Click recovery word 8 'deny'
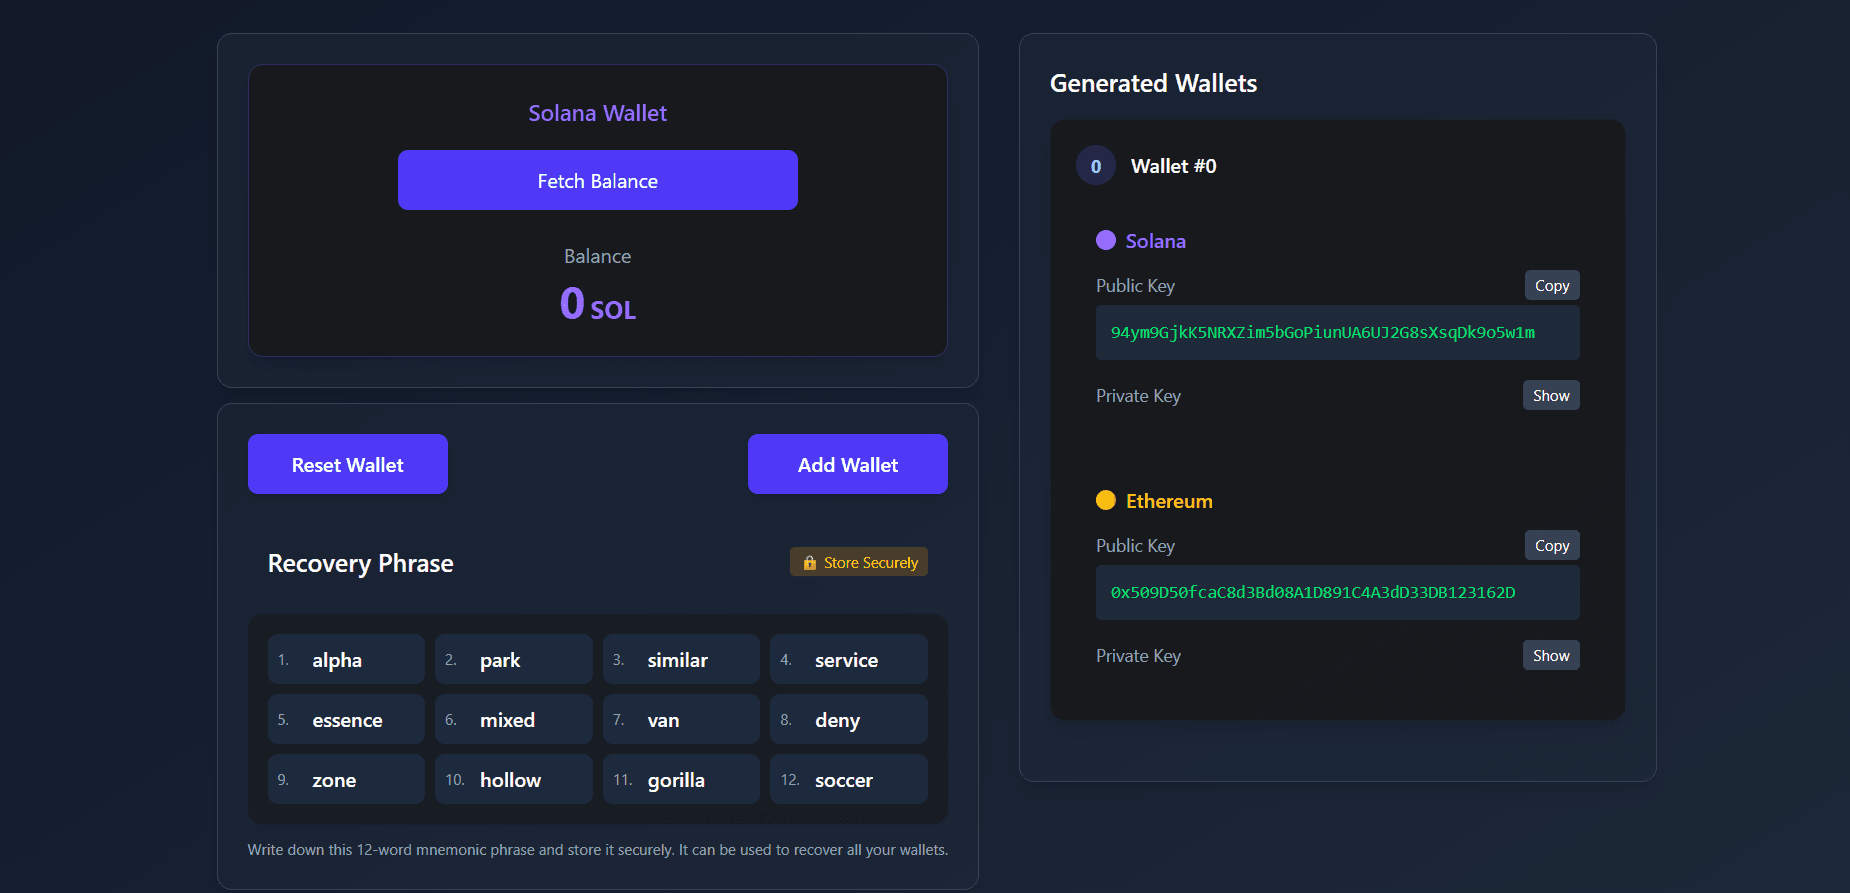 click(849, 719)
